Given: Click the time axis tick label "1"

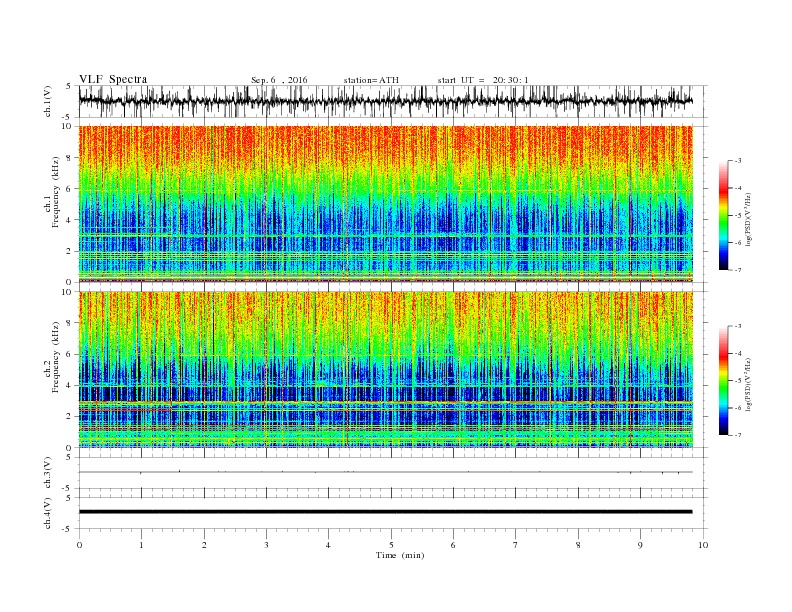Looking at the screenshot, I should [141, 545].
